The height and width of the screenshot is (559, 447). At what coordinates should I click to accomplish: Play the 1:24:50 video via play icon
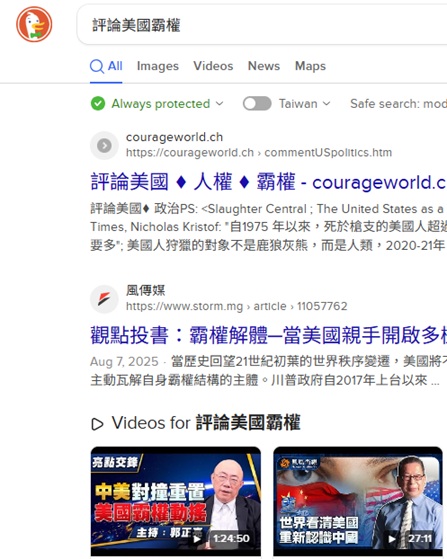(197, 539)
